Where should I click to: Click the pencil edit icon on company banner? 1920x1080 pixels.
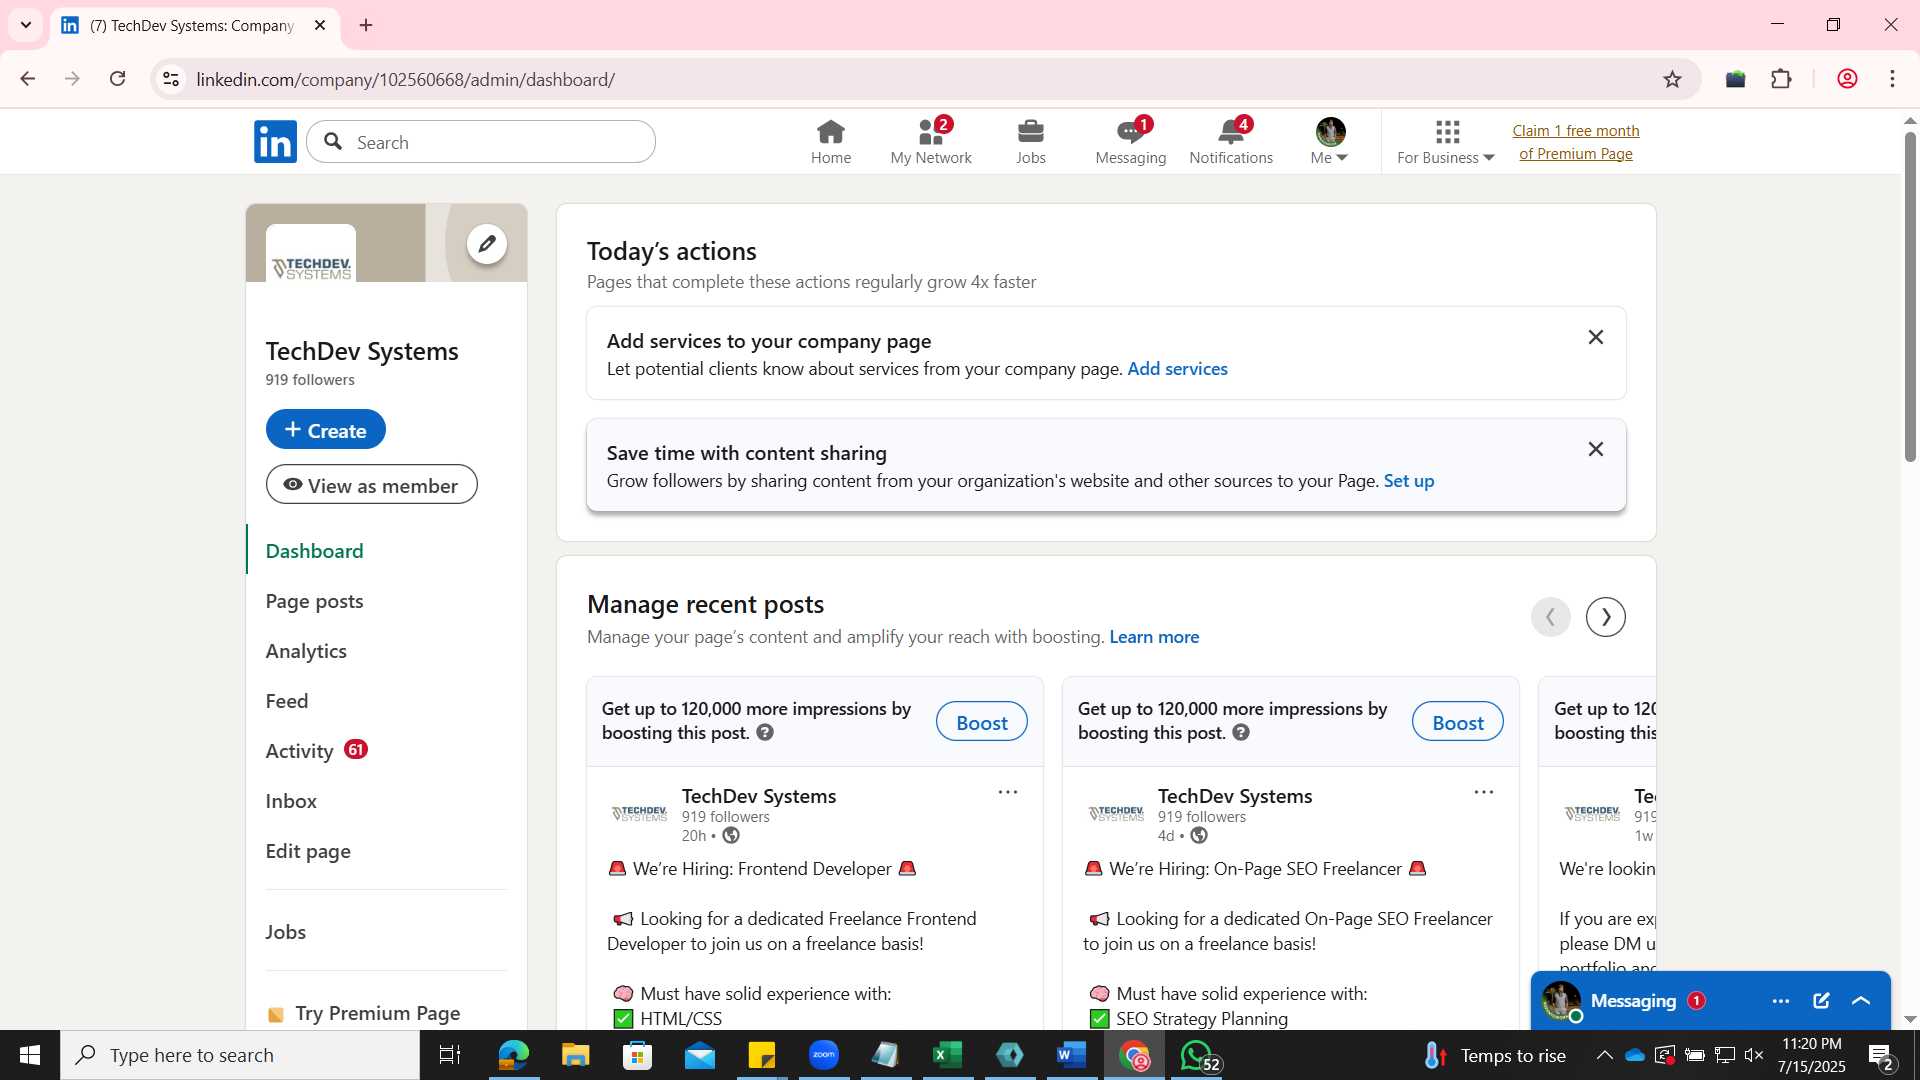point(487,243)
